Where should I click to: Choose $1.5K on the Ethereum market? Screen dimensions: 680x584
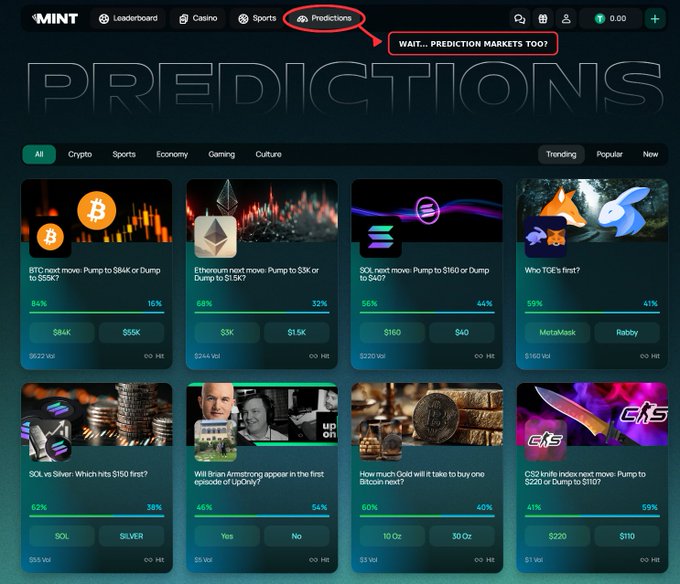click(297, 333)
